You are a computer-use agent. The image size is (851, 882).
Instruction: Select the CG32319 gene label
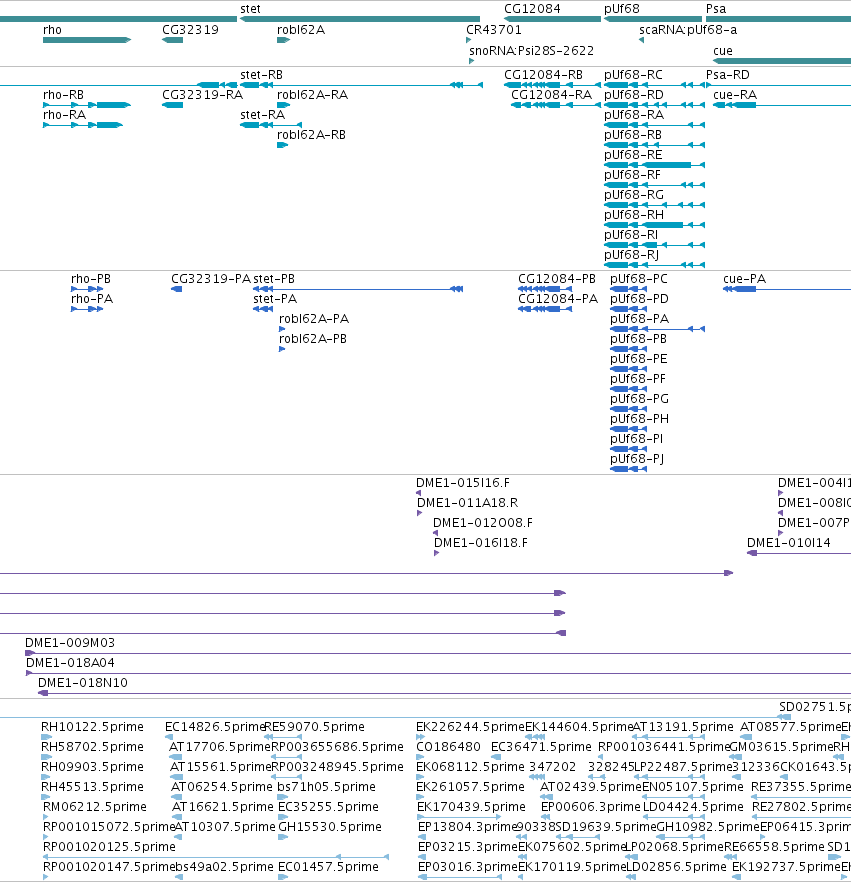tap(190, 30)
